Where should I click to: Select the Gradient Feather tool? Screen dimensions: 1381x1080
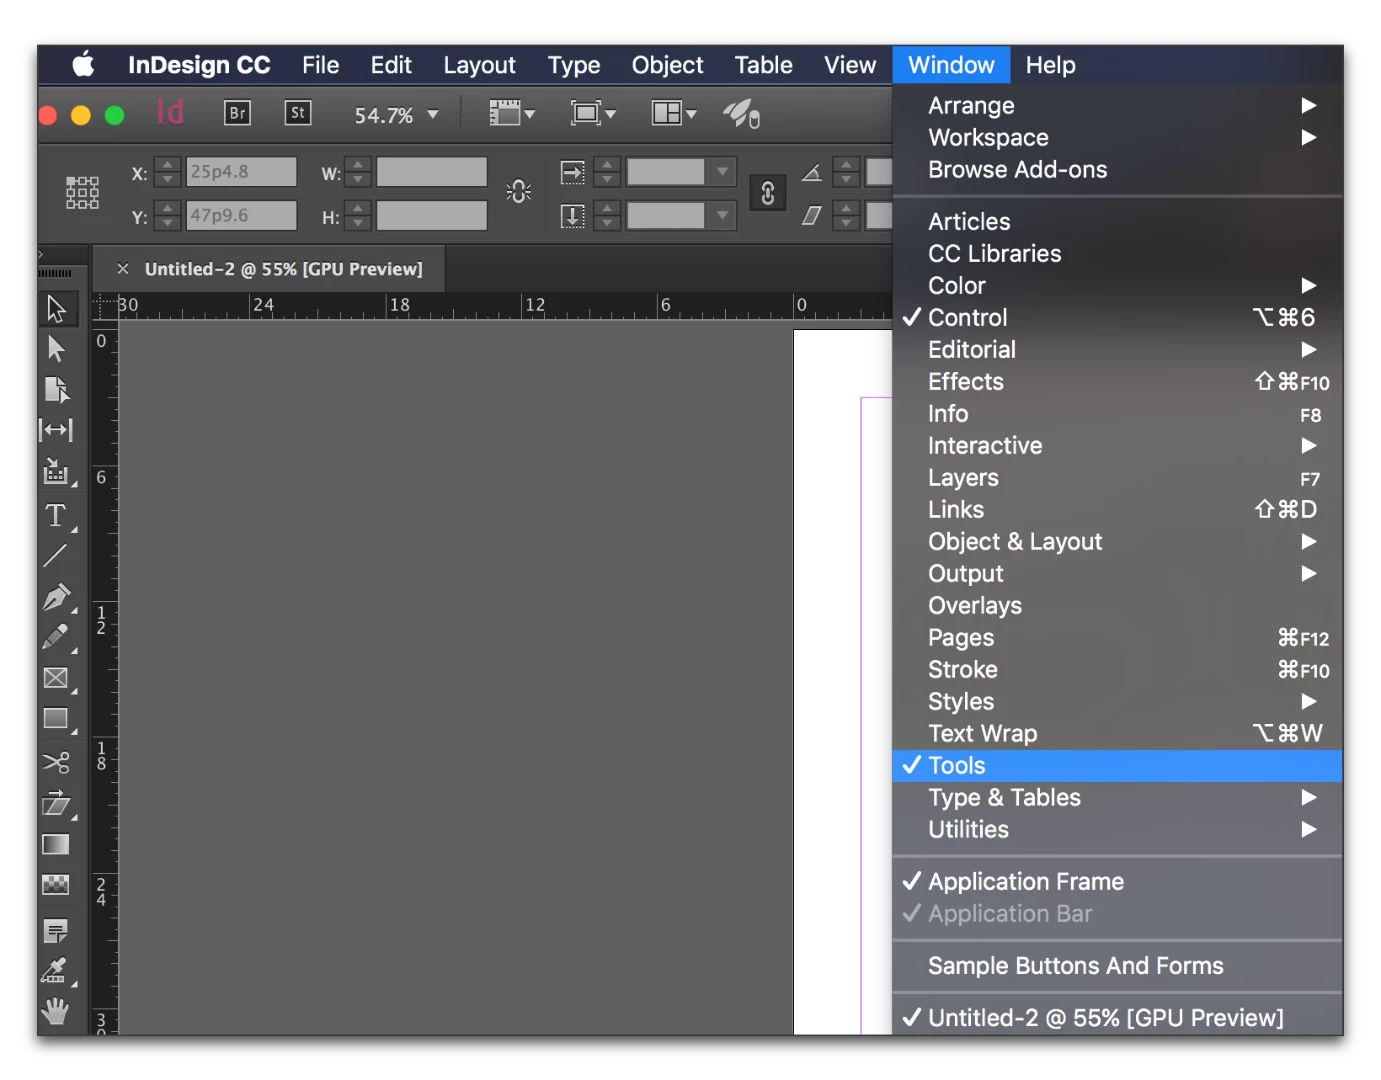click(x=56, y=885)
